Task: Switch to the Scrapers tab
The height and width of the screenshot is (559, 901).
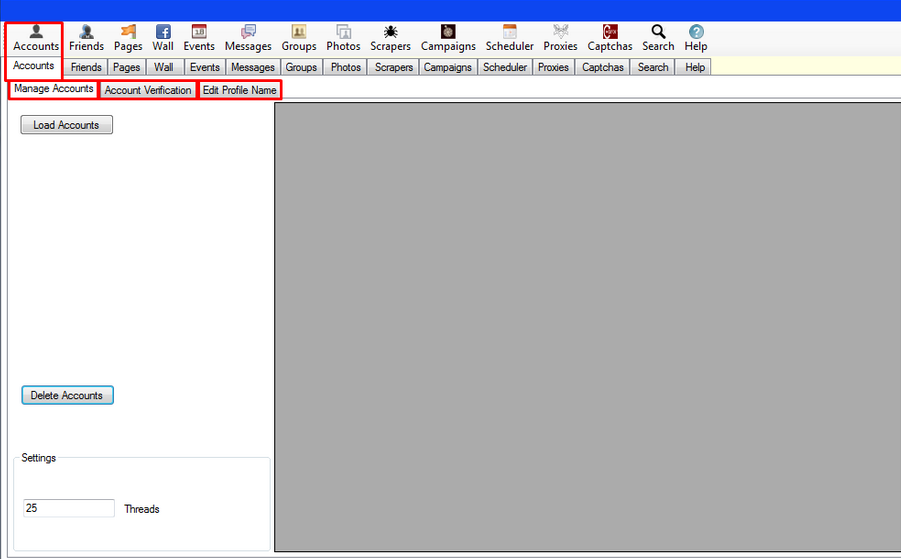Action: pyautogui.click(x=394, y=67)
